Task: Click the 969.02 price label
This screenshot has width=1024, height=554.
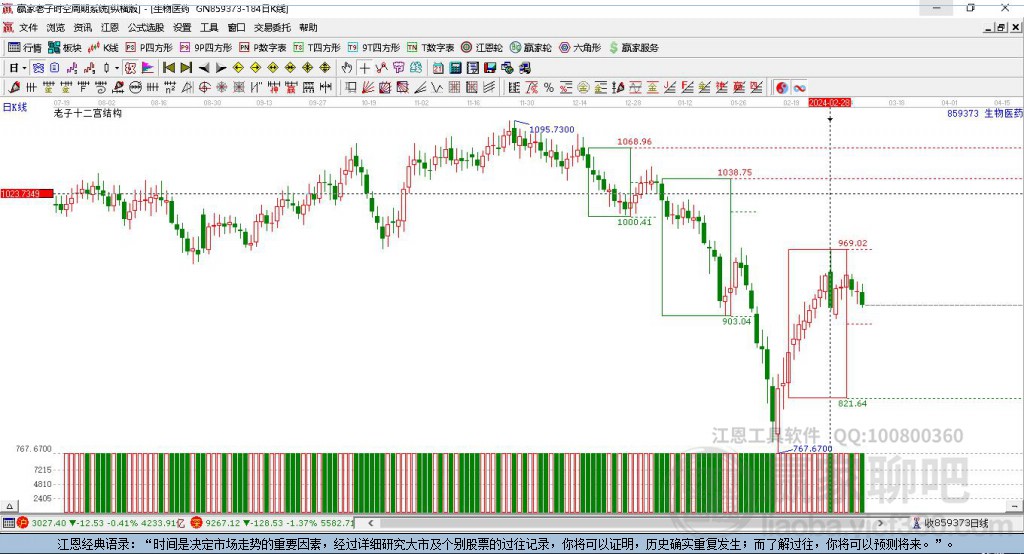Action: [x=852, y=243]
